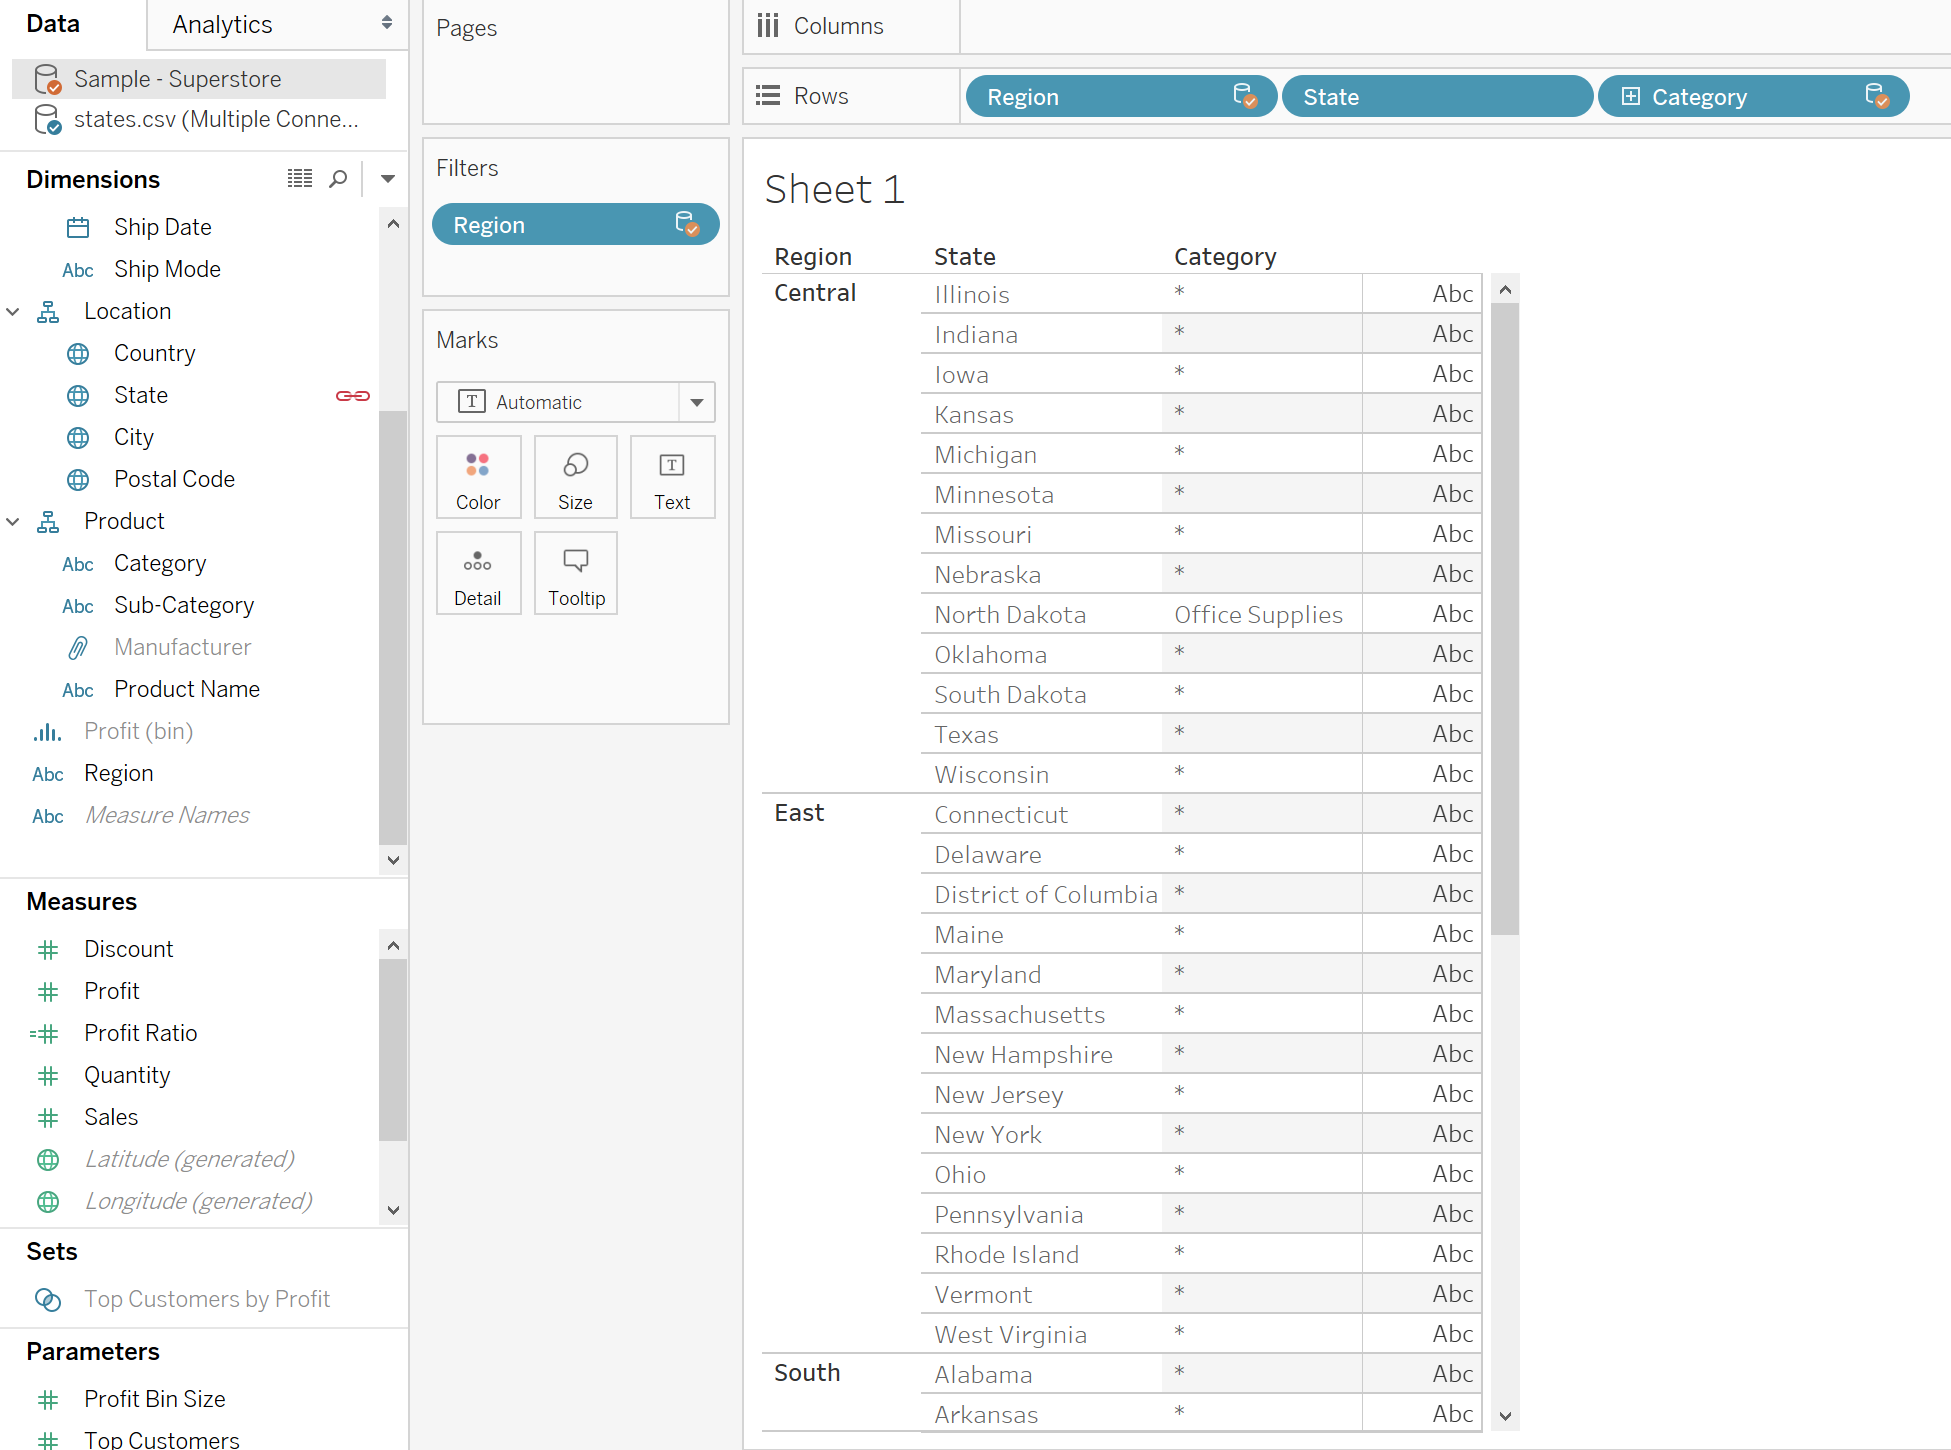1951x1450 pixels.
Task: Select the Profit (bin) field histogram icon
Action: coord(46,731)
